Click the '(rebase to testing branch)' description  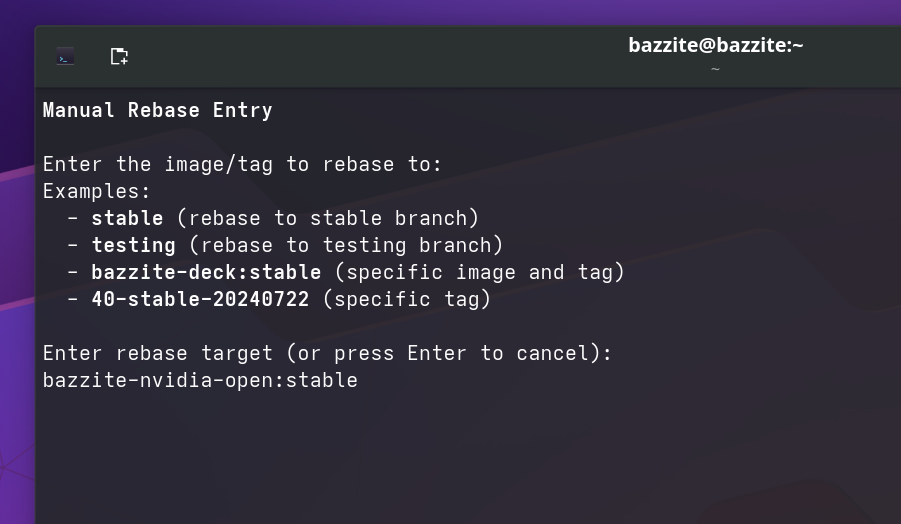[x=346, y=245]
